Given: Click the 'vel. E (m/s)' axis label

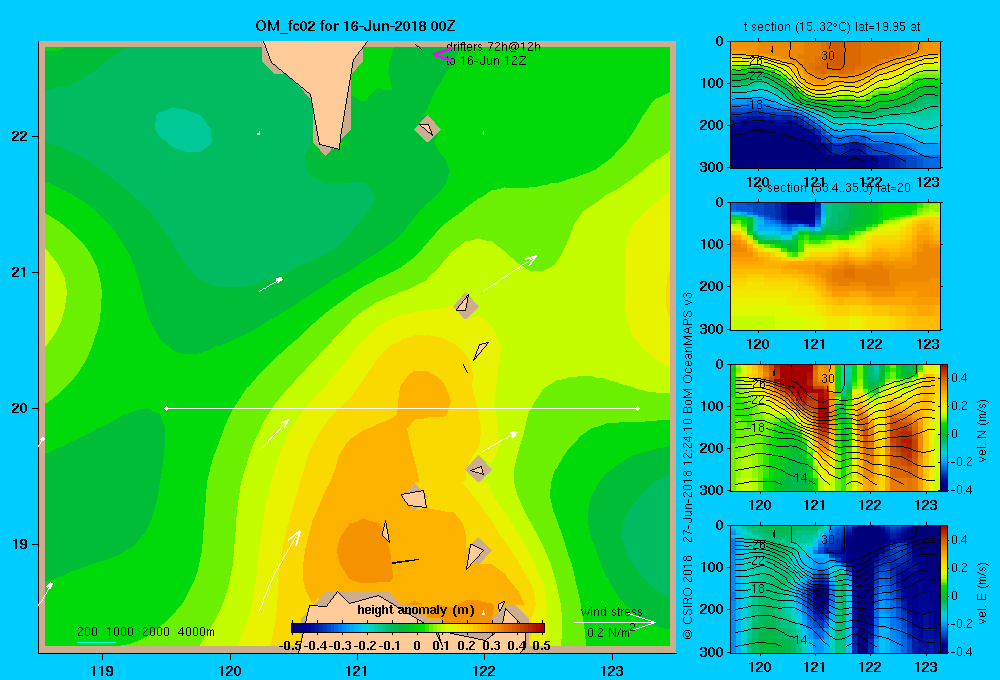Looking at the screenshot, I should (982, 593).
